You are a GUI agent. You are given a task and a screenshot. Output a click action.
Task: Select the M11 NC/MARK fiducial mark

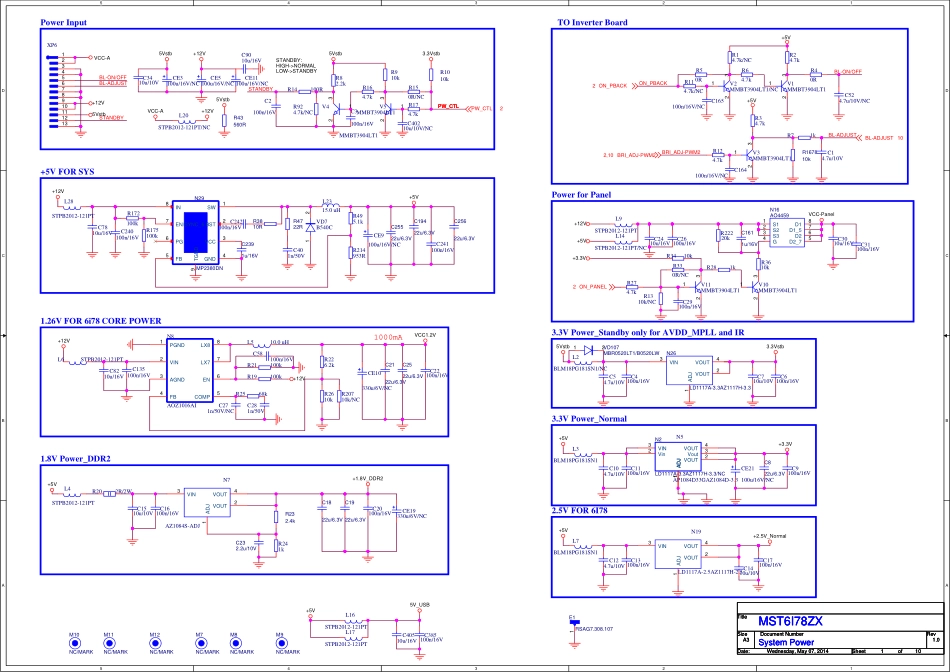[110, 644]
